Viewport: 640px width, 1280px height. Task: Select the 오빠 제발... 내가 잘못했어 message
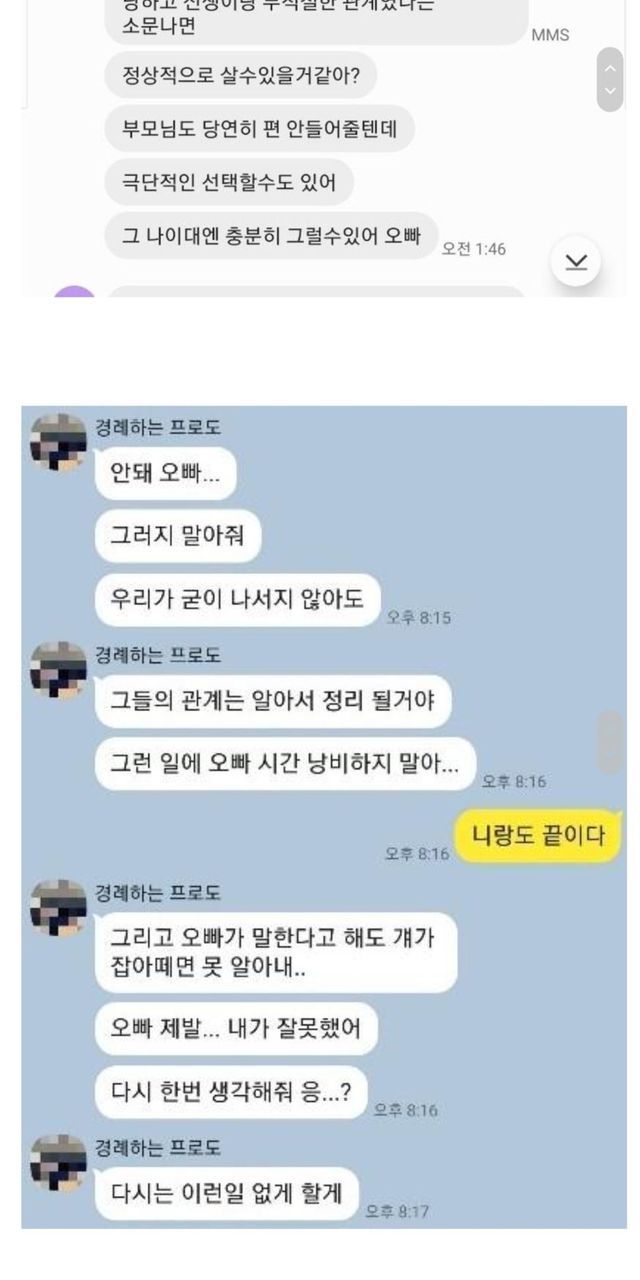(x=236, y=1029)
